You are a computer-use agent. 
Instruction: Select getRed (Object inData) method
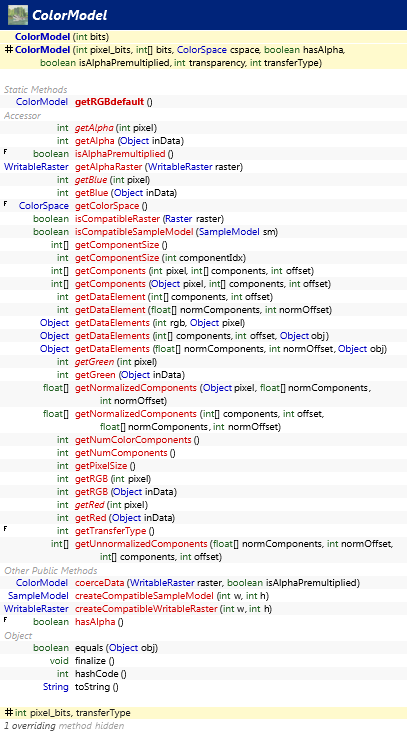[125, 518]
